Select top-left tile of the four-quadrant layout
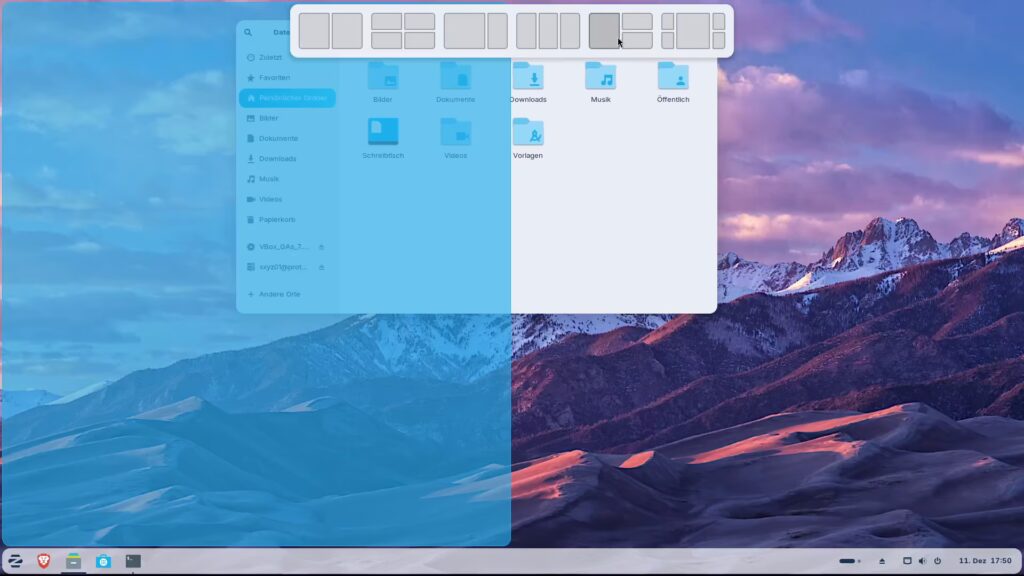Image resolution: width=1024 pixels, height=576 pixels. [387, 21]
